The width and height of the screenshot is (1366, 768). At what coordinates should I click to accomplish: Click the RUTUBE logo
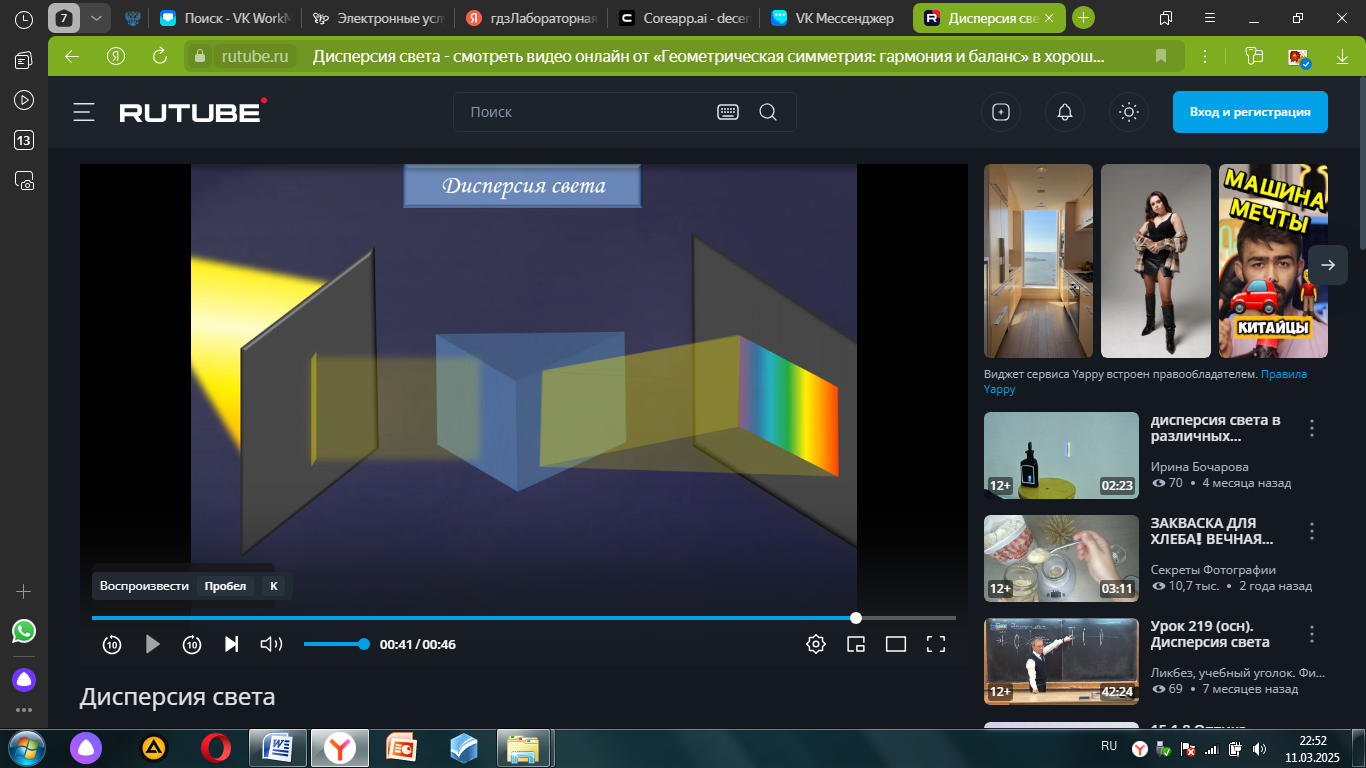[193, 111]
